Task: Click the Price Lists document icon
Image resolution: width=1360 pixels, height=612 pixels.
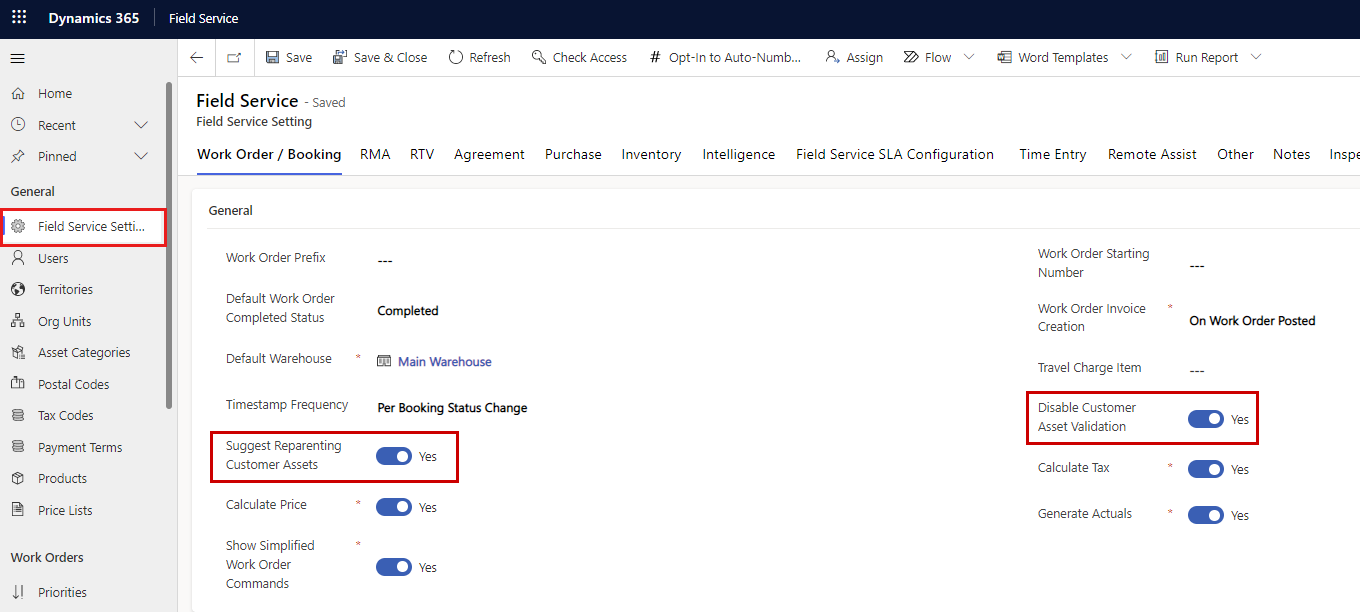Action: tap(18, 510)
